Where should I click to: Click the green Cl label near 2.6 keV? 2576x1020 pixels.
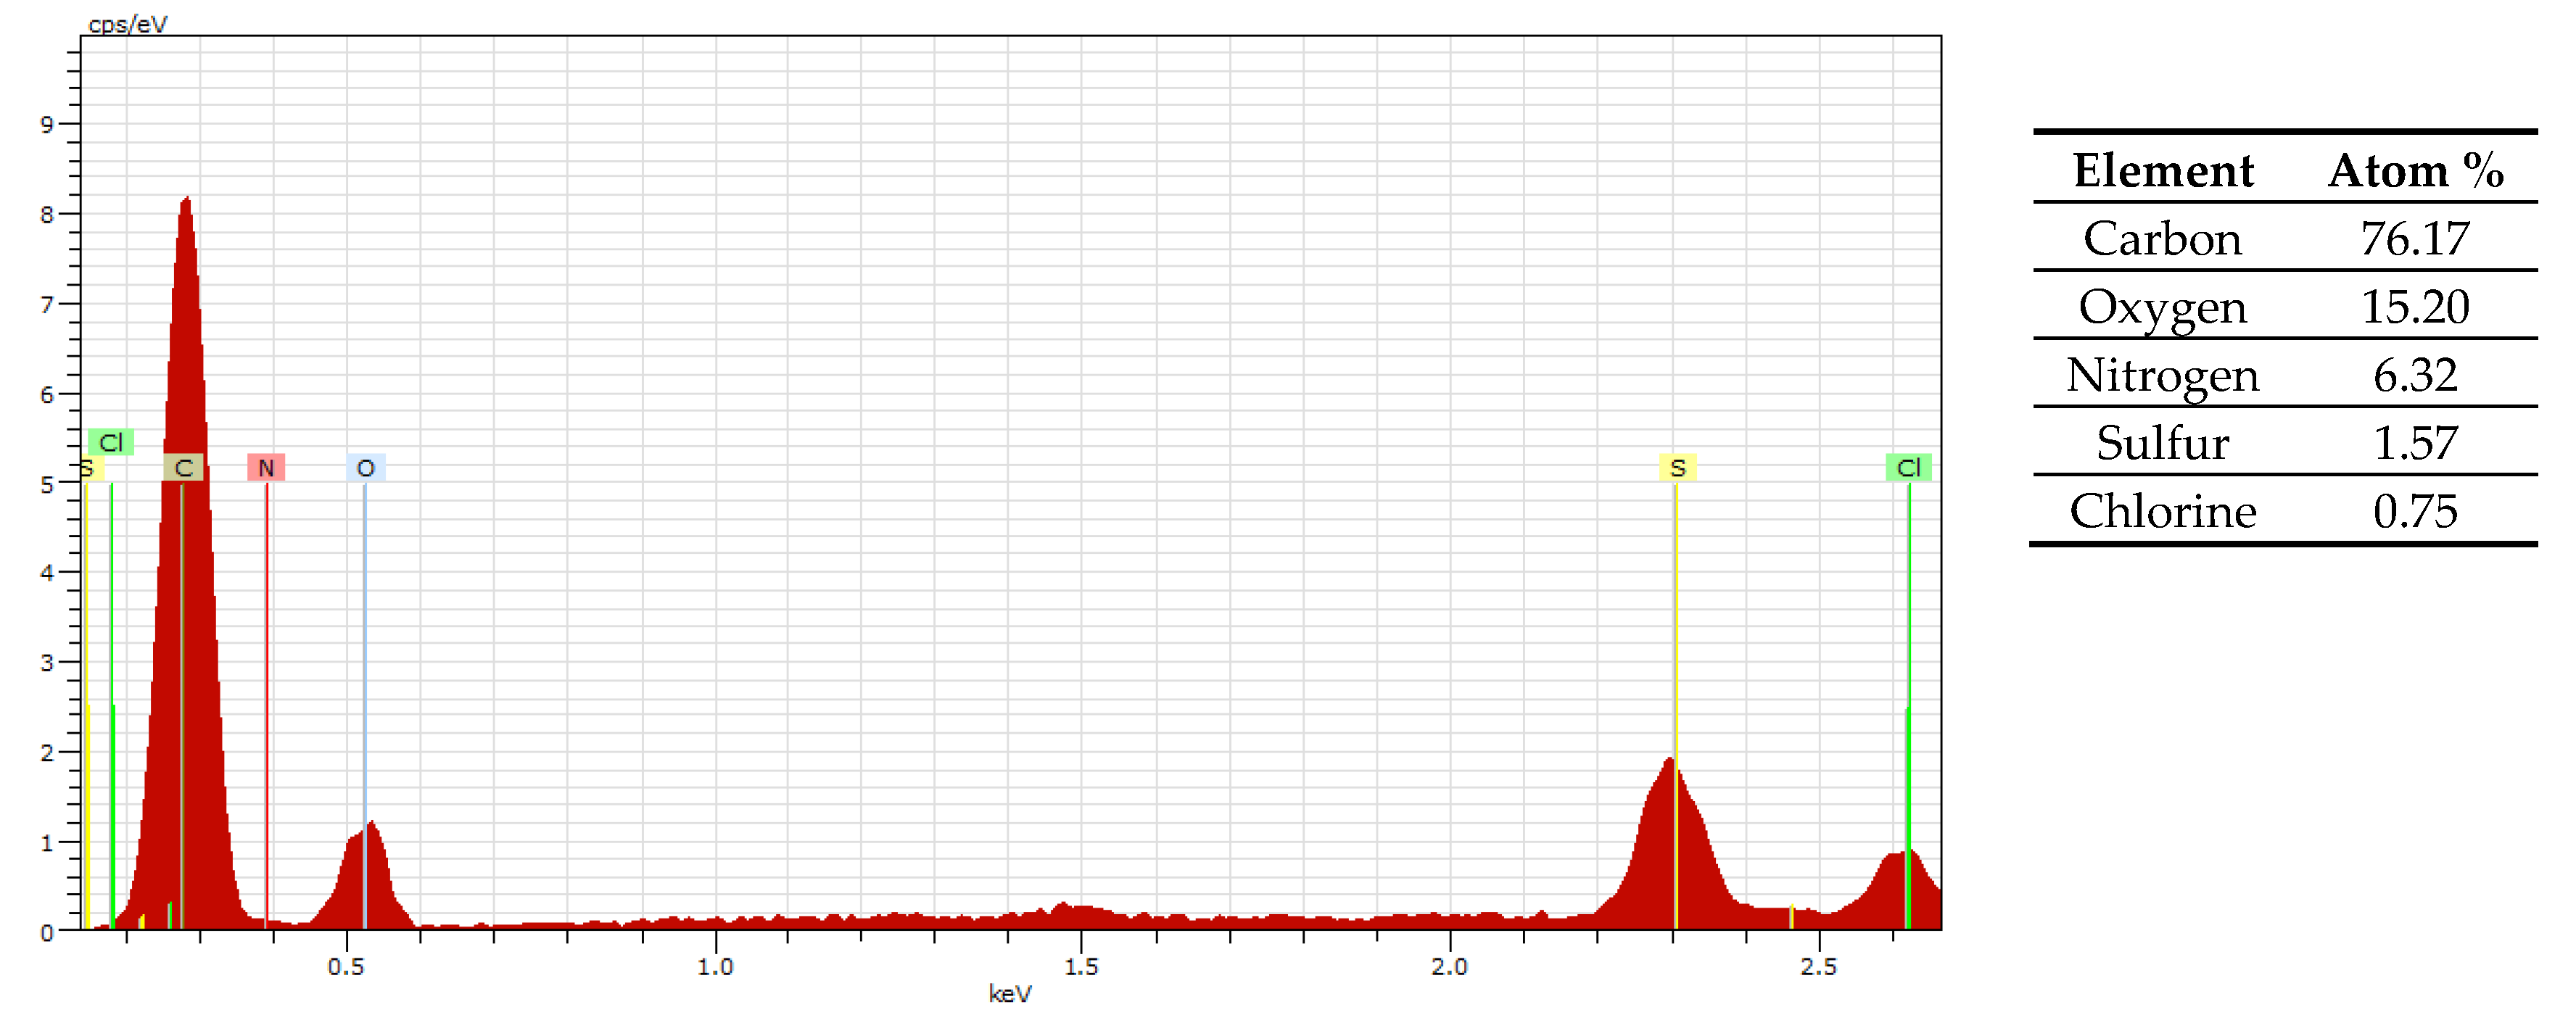tap(1908, 467)
